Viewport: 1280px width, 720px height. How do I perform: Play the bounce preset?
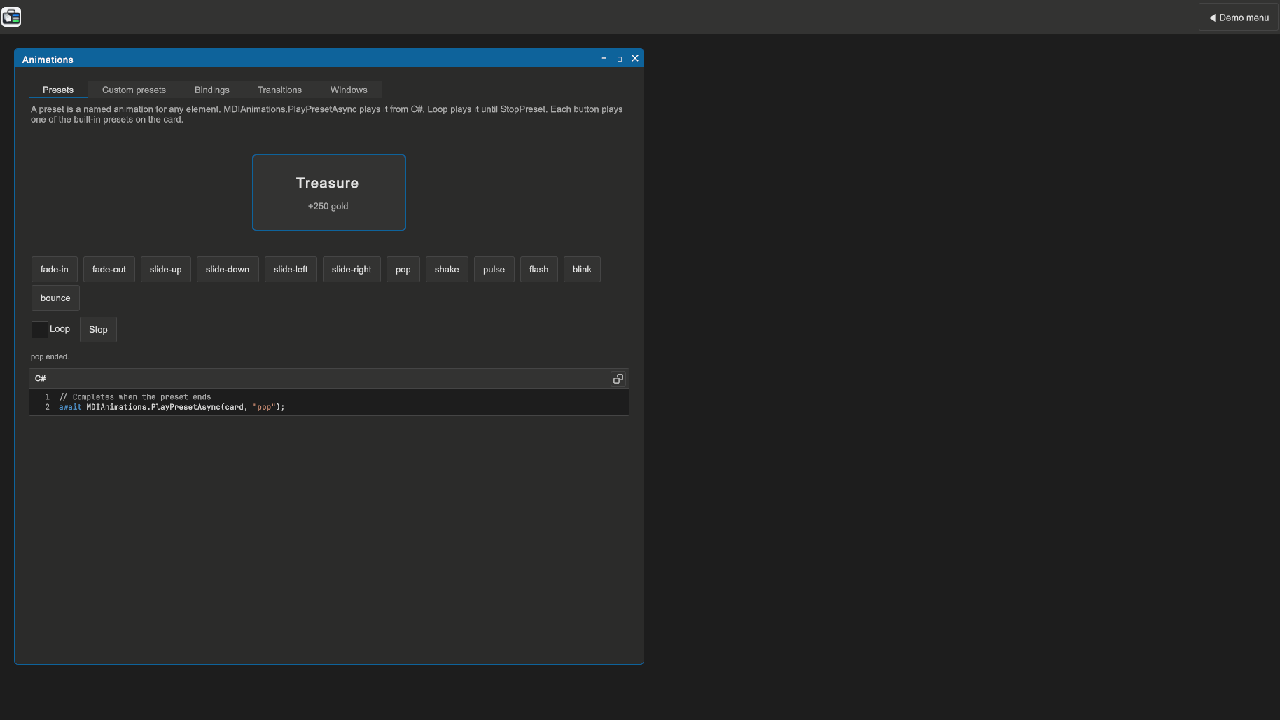coord(55,298)
